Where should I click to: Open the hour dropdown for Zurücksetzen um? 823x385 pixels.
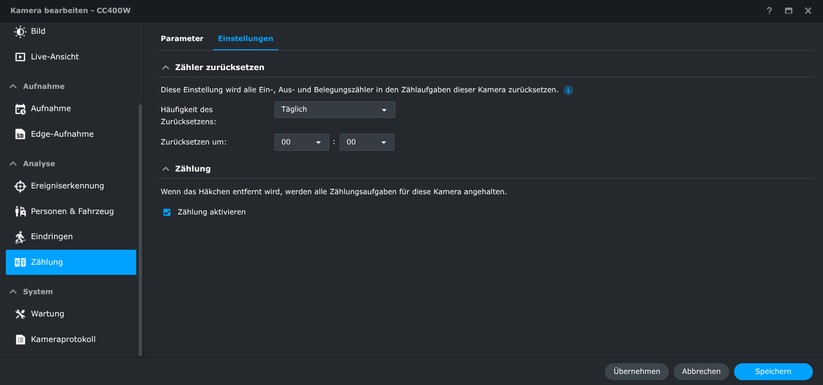301,142
